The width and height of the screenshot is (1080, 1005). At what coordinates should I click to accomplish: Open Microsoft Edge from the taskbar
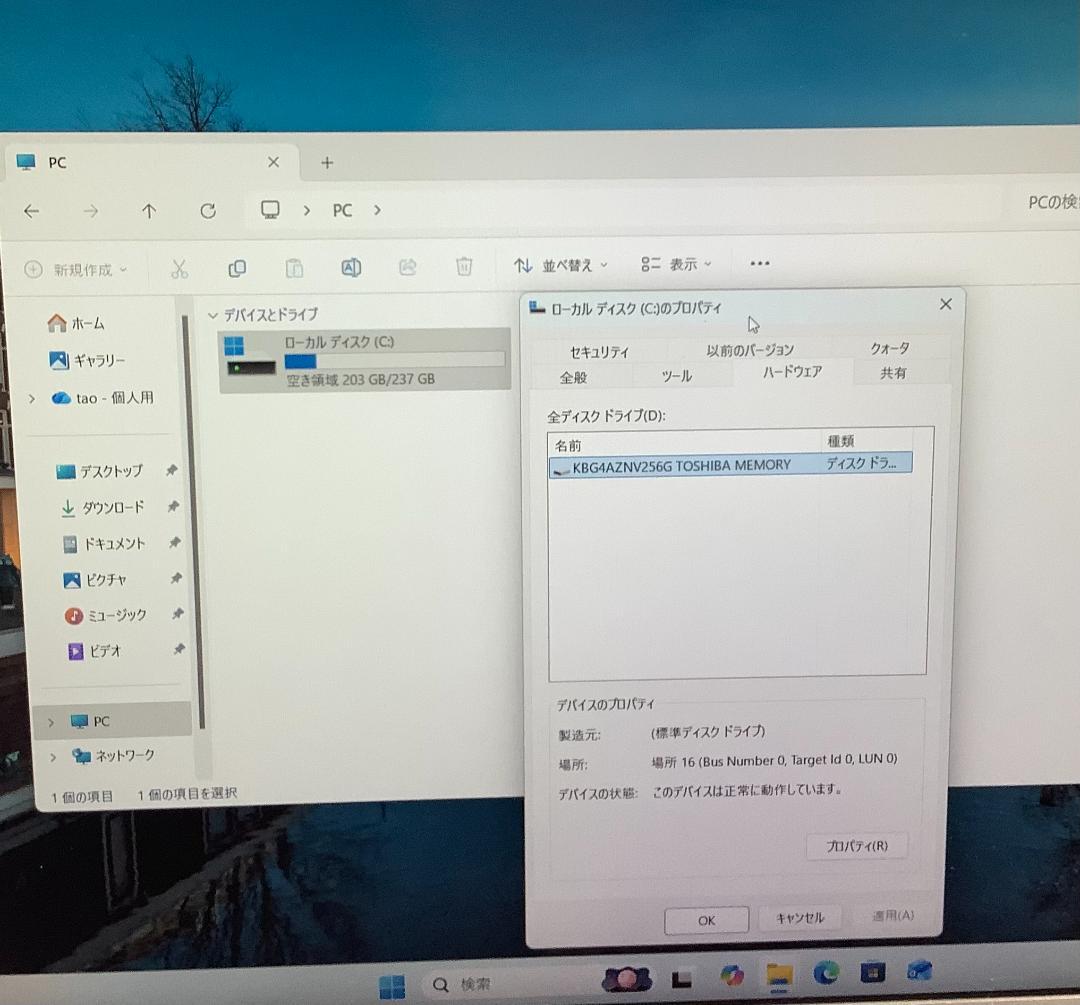(x=826, y=972)
